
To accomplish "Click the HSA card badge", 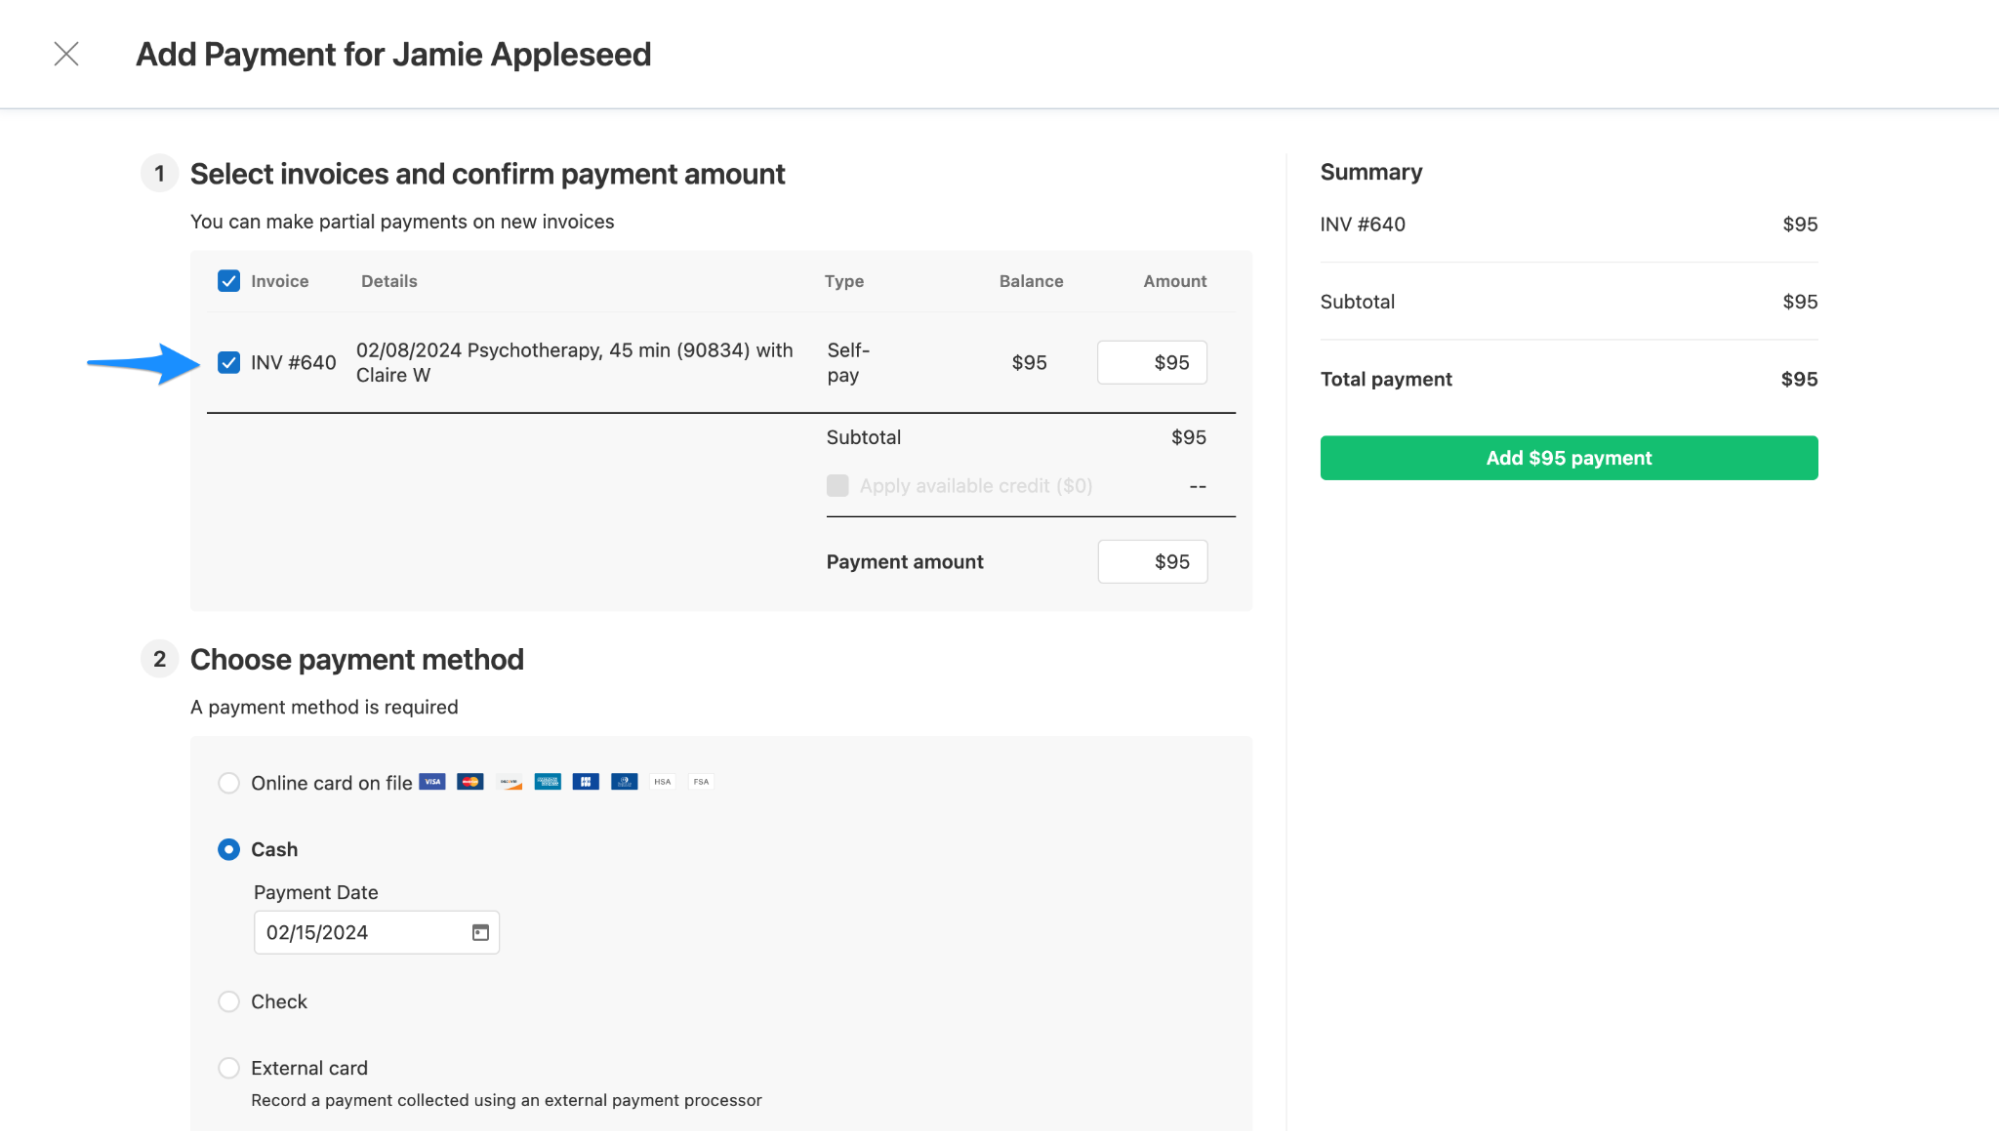I will coord(662,782).
